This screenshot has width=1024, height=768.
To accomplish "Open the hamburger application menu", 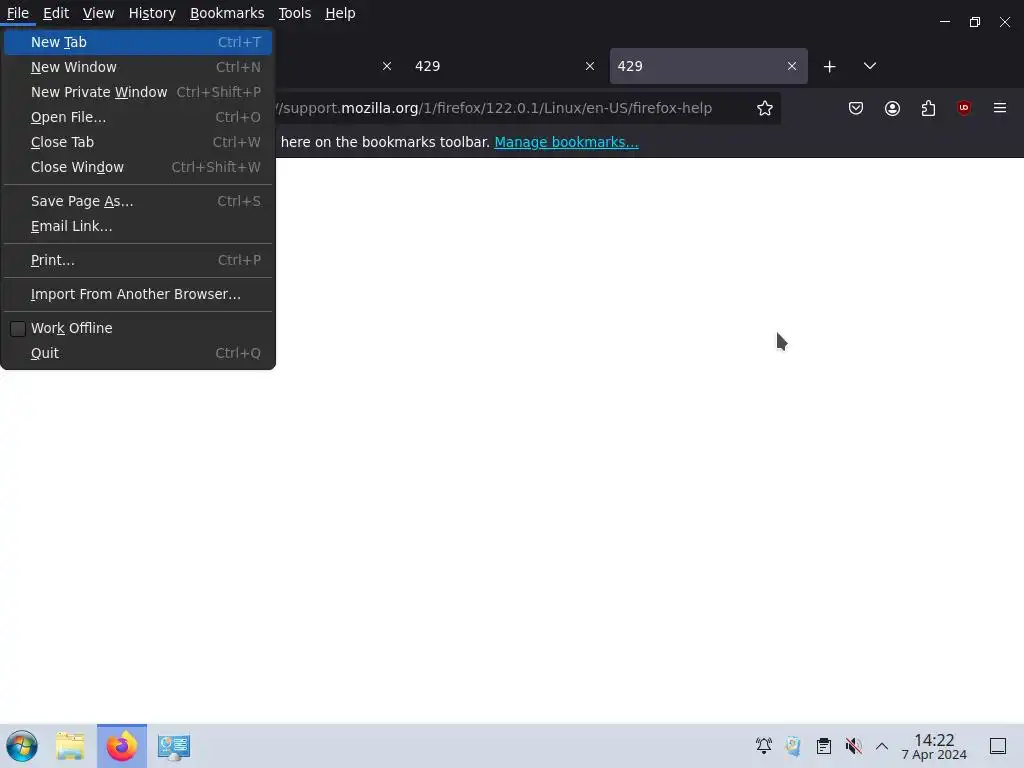I will click(x=1000, y=108).
